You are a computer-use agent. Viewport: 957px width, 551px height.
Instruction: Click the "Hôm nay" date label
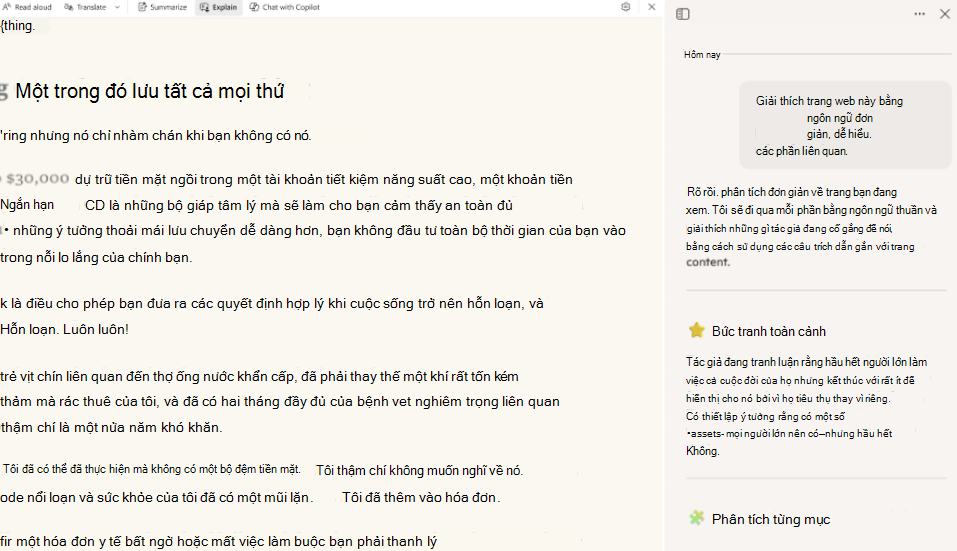tap(702, 55)
